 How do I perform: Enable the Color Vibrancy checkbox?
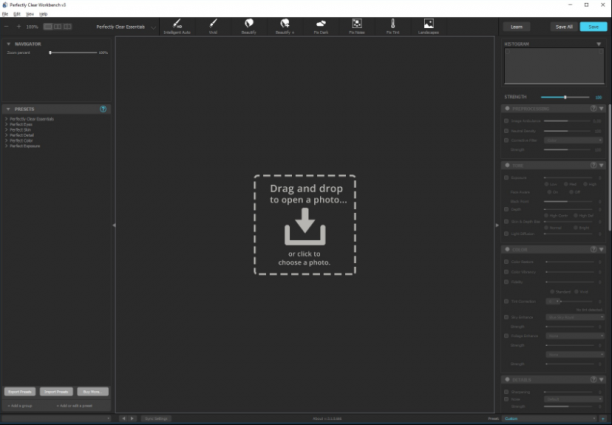pyautogui.click(x=506, y=272)
